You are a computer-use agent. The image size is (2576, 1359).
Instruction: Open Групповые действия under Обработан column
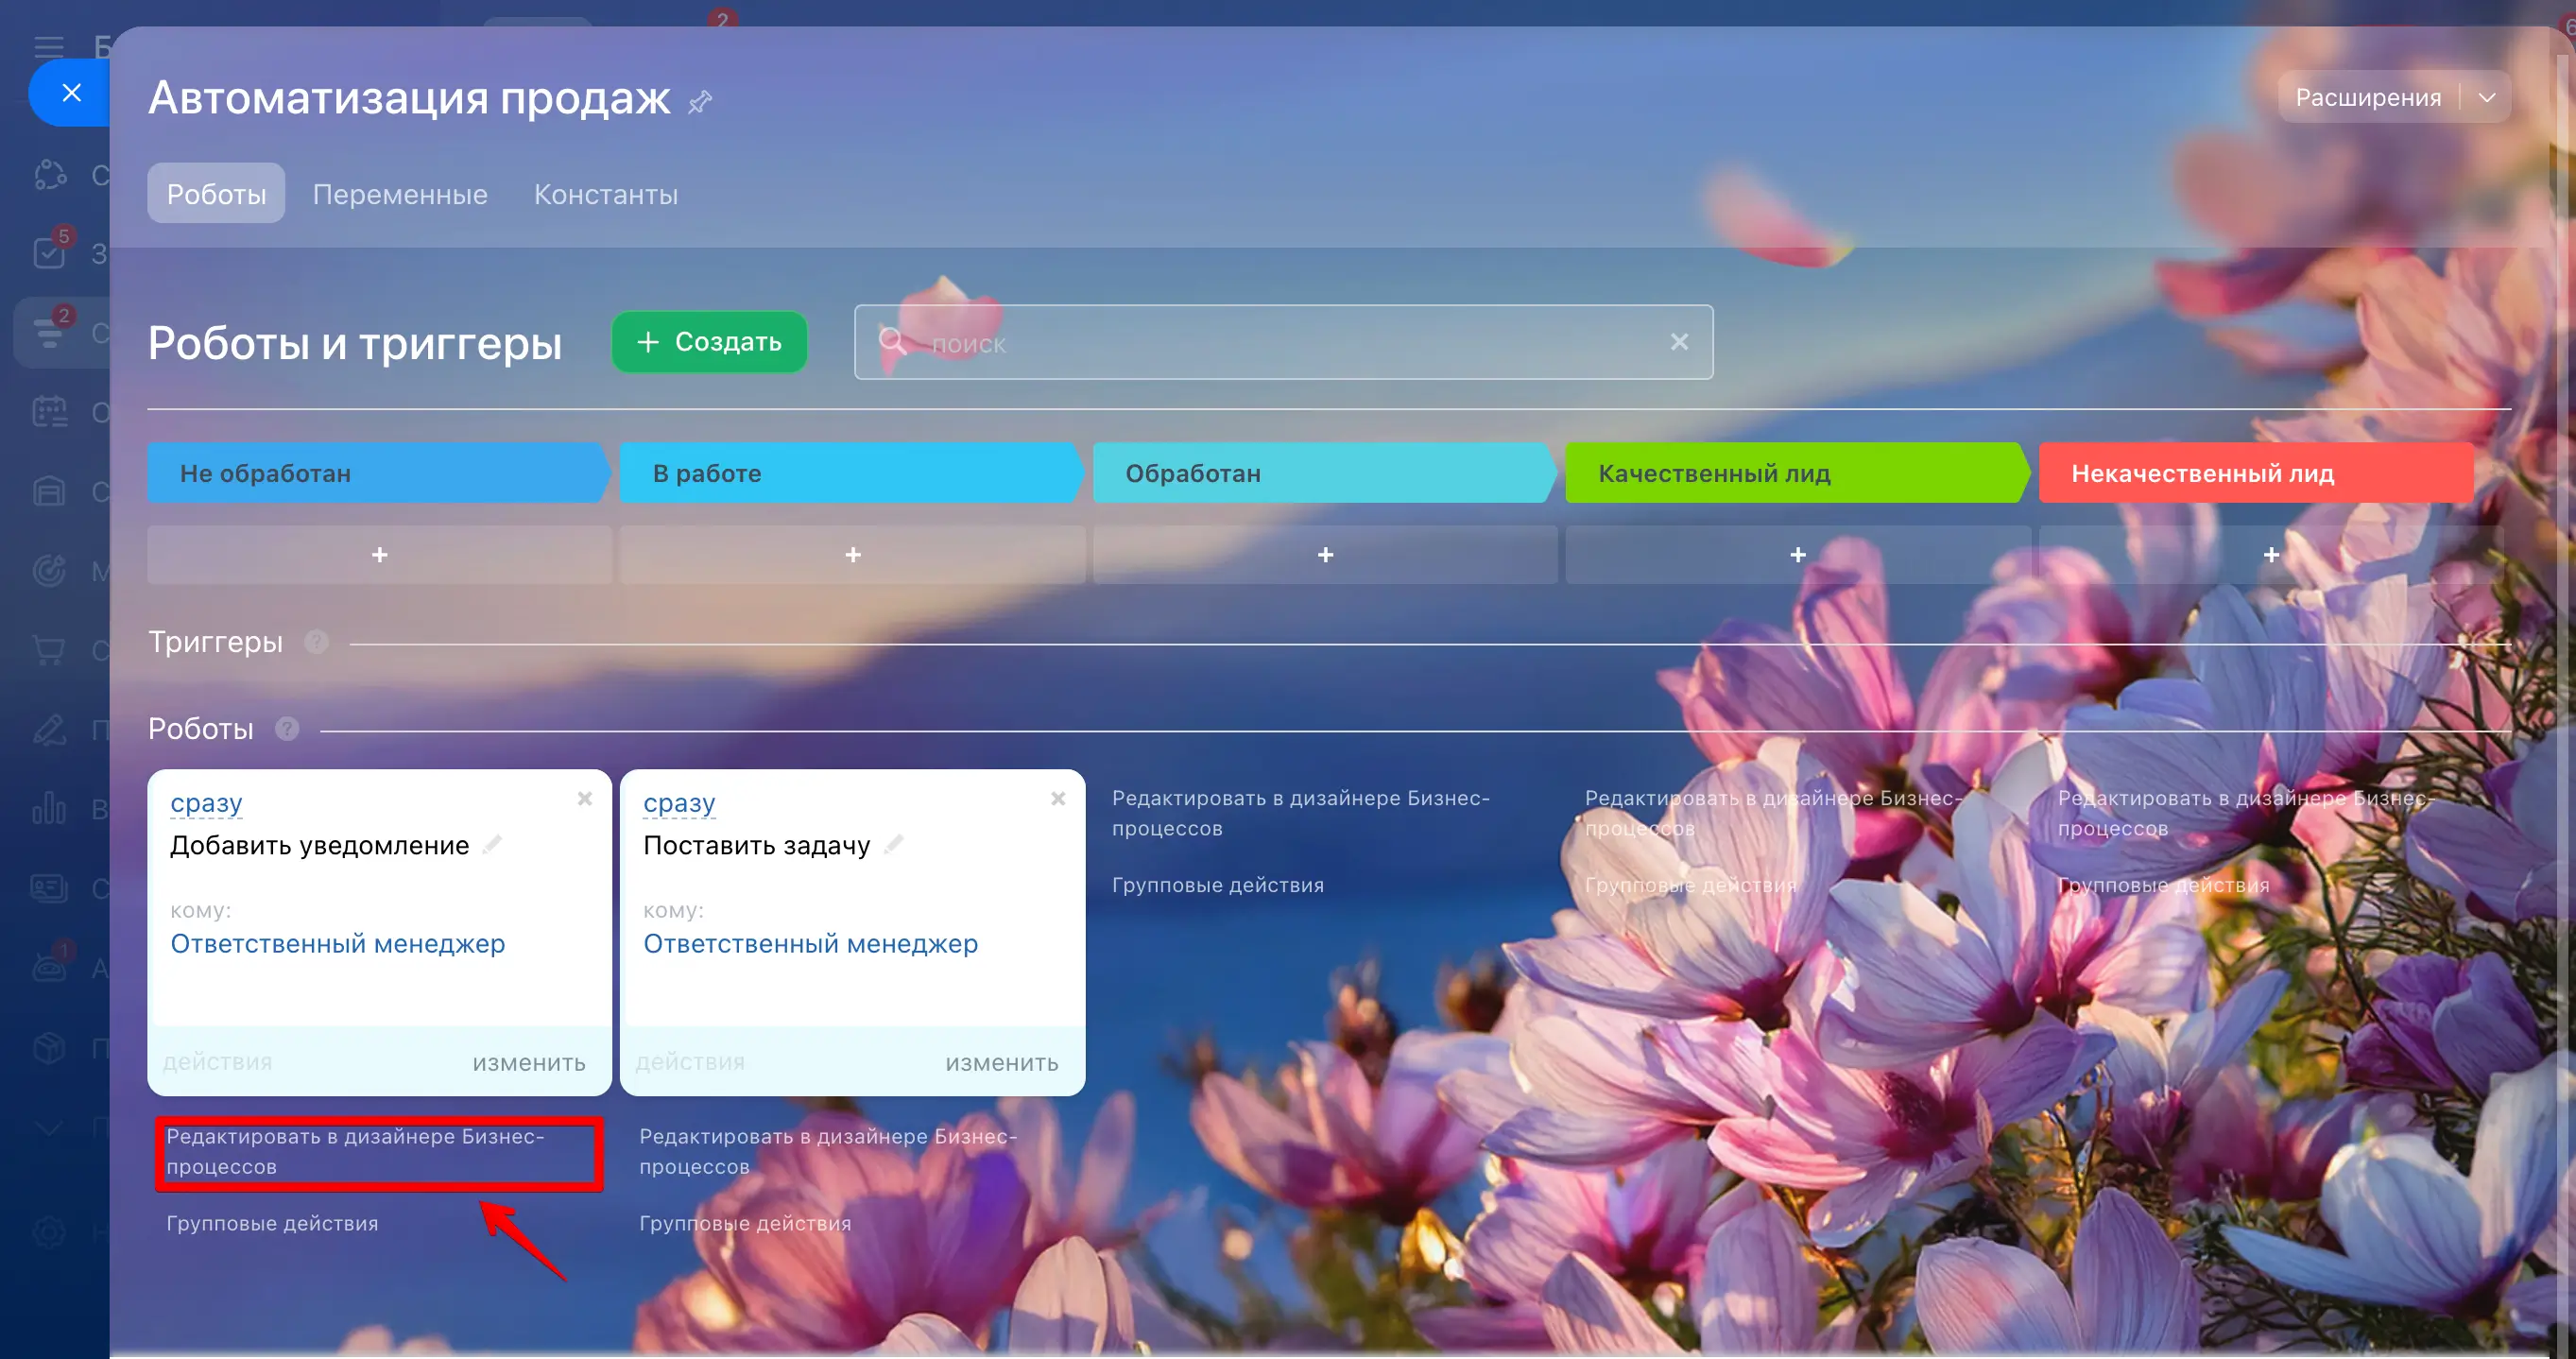point(1217,885)
